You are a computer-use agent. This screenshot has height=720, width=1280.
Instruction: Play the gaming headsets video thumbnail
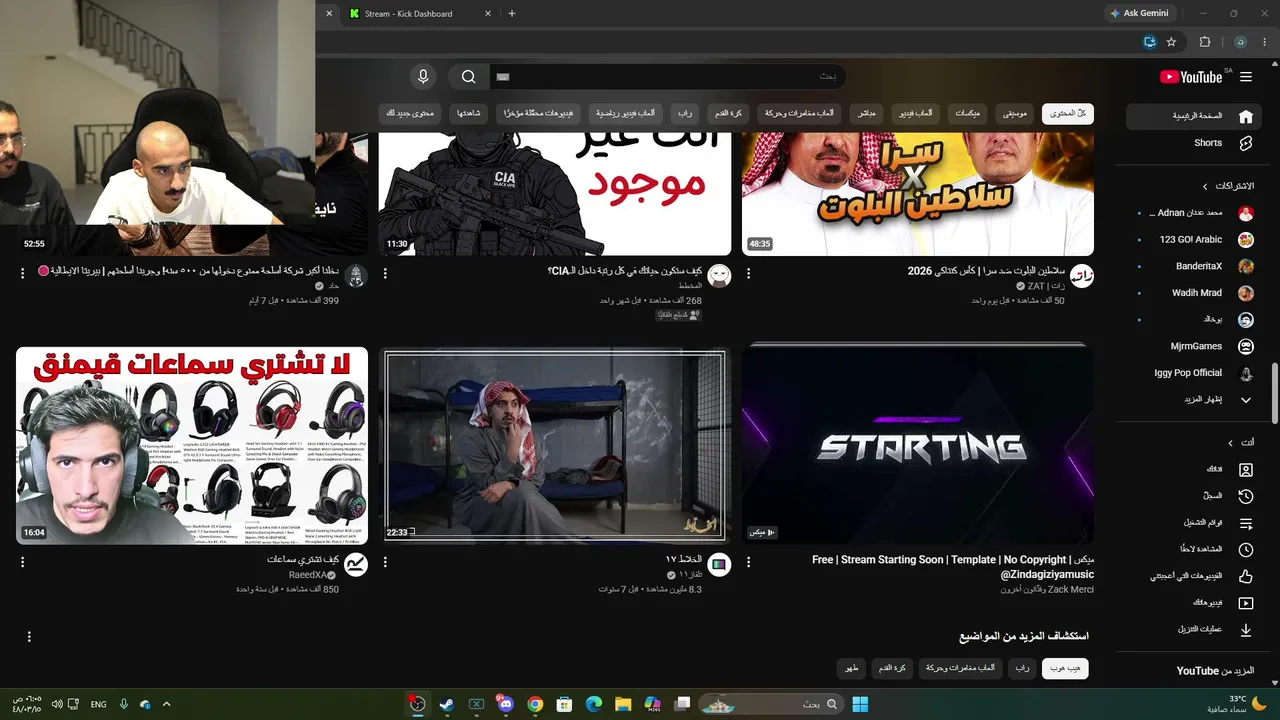(192, 445)
